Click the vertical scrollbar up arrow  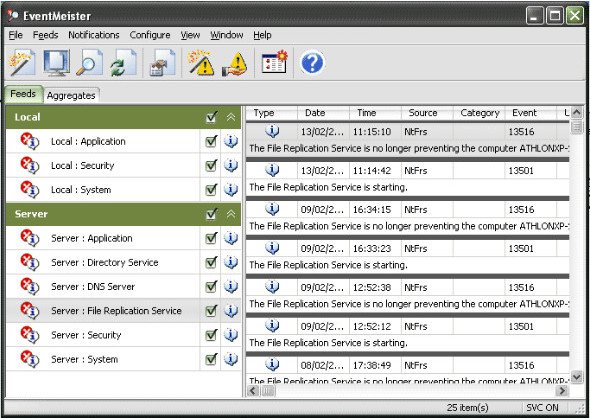(x=576, y=112)
